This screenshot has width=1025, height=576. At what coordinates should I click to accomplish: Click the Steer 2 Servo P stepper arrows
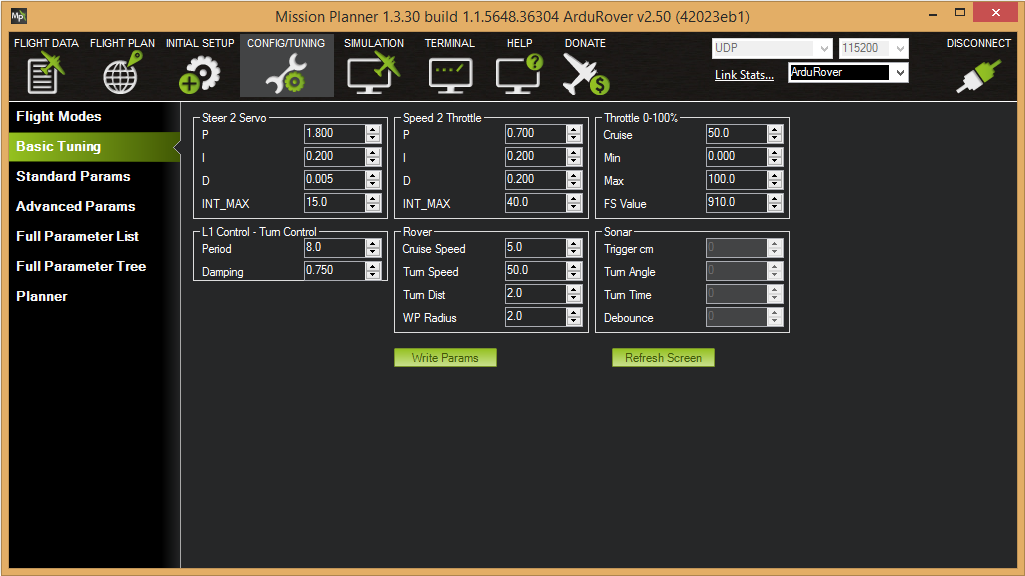point(373,133)
